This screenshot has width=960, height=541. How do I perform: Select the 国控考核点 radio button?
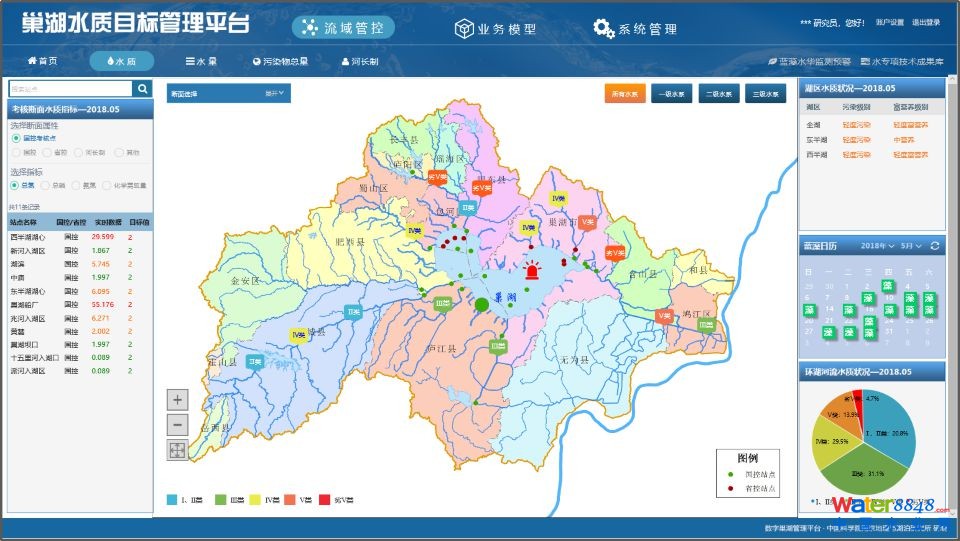point(16,138)
